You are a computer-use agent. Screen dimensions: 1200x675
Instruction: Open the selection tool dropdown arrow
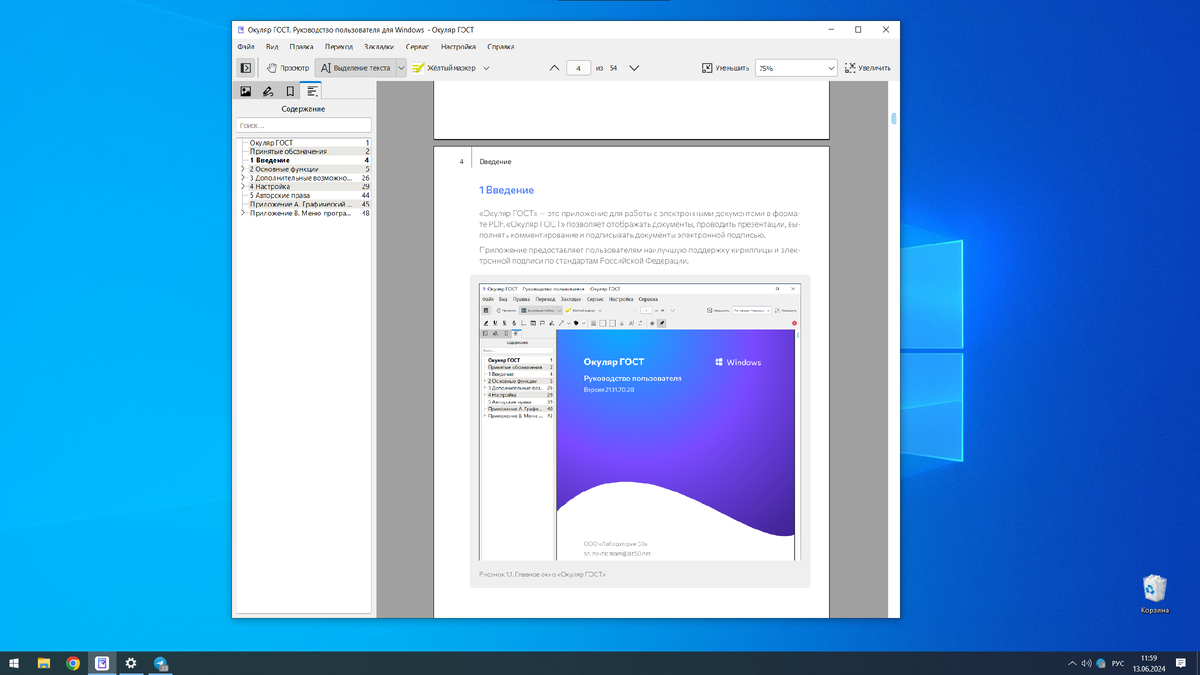401,68
